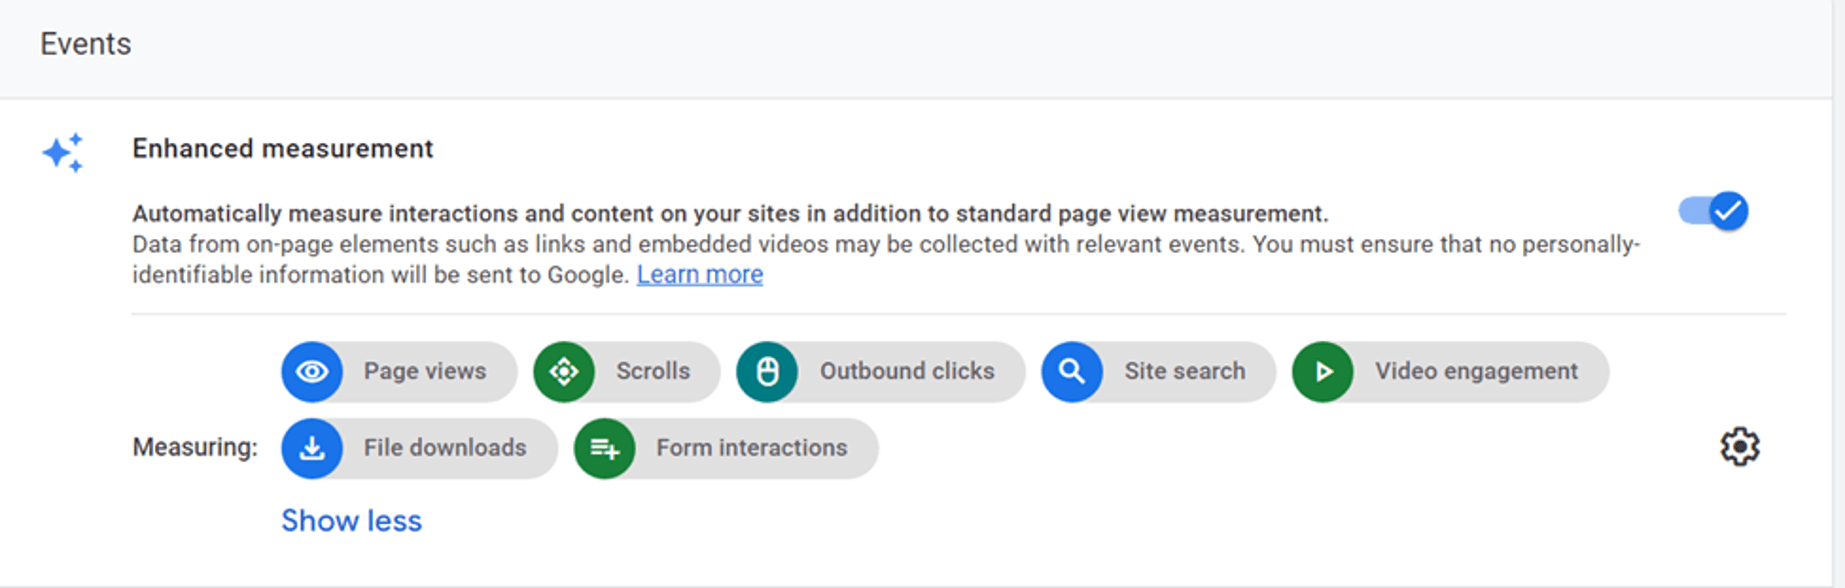Select the Scrolls chip label
Viewport: 1845px width, 588px height.
coord(652,372)
